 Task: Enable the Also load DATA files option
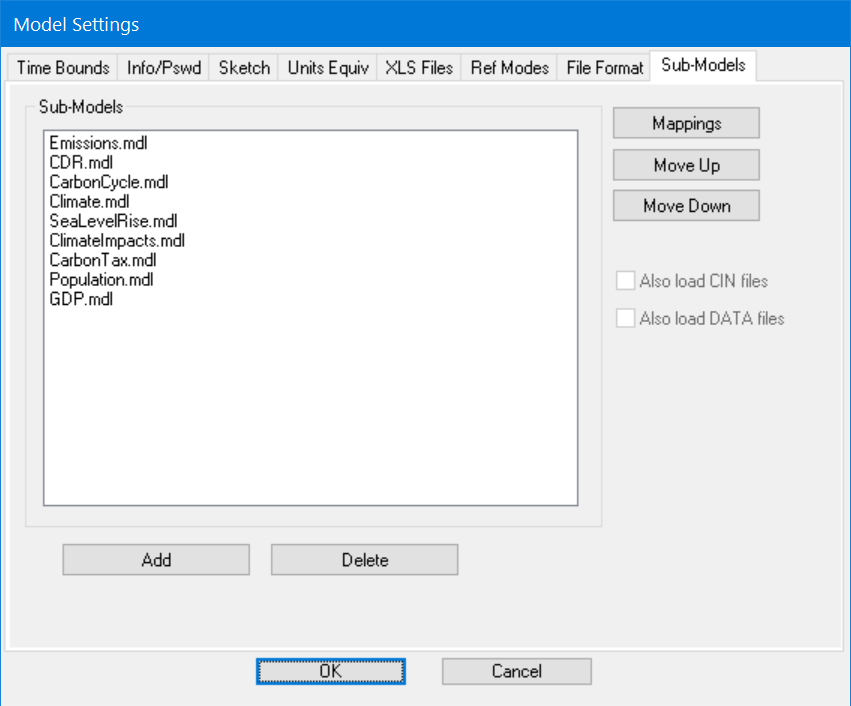pyautogui.click(x=625, y=318)
